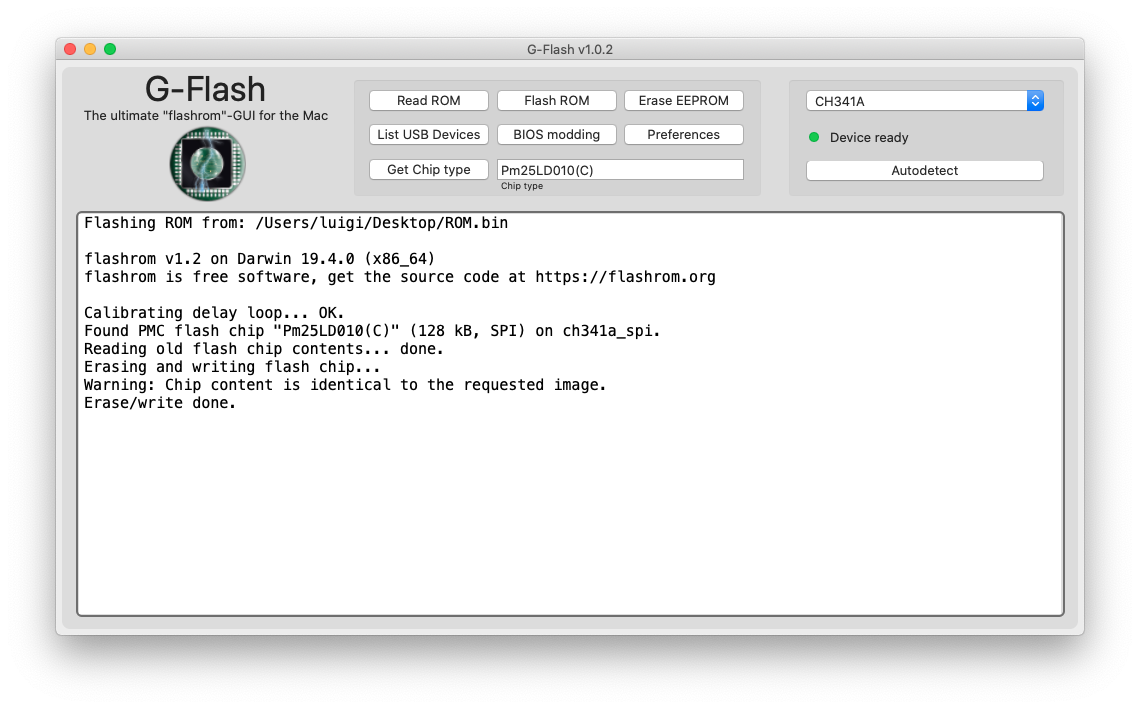Click Erase EEPROM button
Viewport: 1140px width, 709px height.
(x=683, y=100)
